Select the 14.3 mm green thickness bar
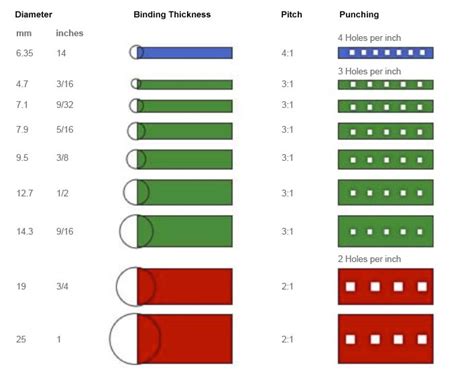Screen dimensions: 474x374 point(184,231)
